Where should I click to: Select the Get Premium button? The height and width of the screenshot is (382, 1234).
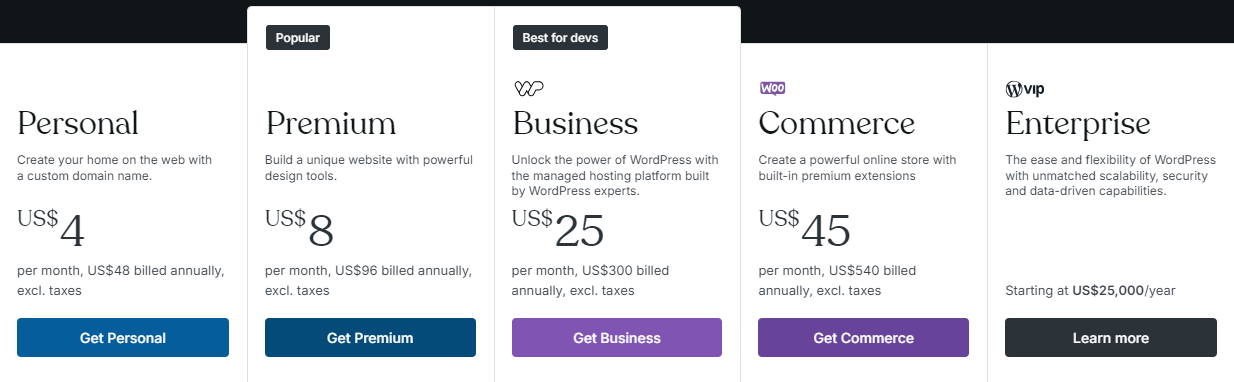[x=370, y=338]
